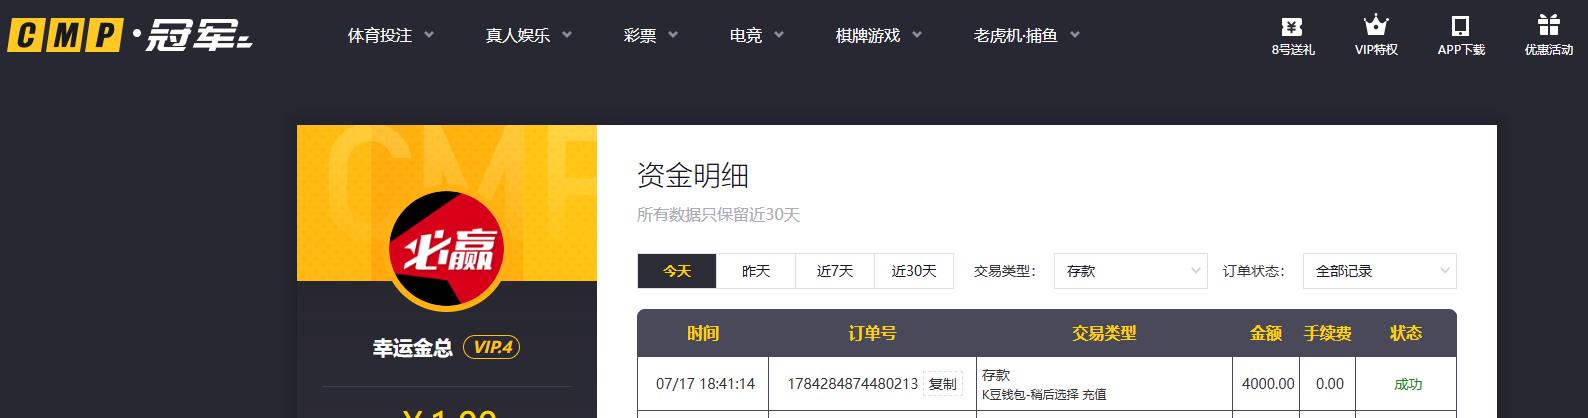Screen dimensions: 1588x418
Task: Click the 幸运金总 username
Action: (x=413, y=348)
